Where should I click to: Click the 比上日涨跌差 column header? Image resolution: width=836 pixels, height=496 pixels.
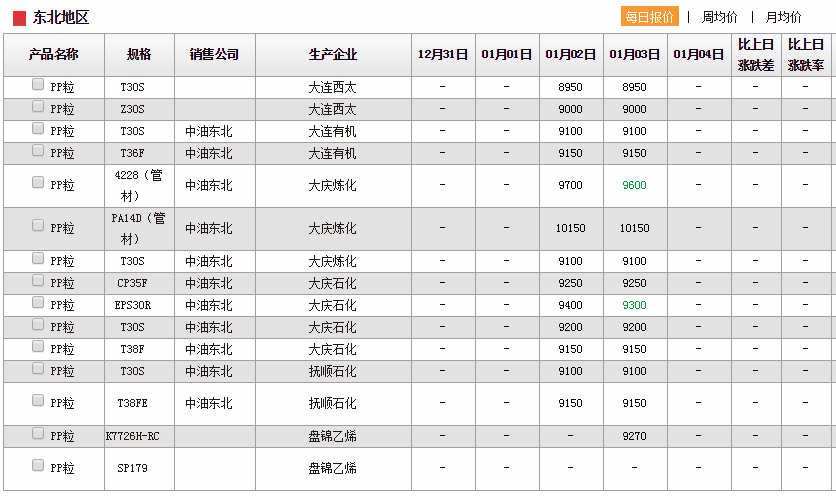(x=756, y=54)
